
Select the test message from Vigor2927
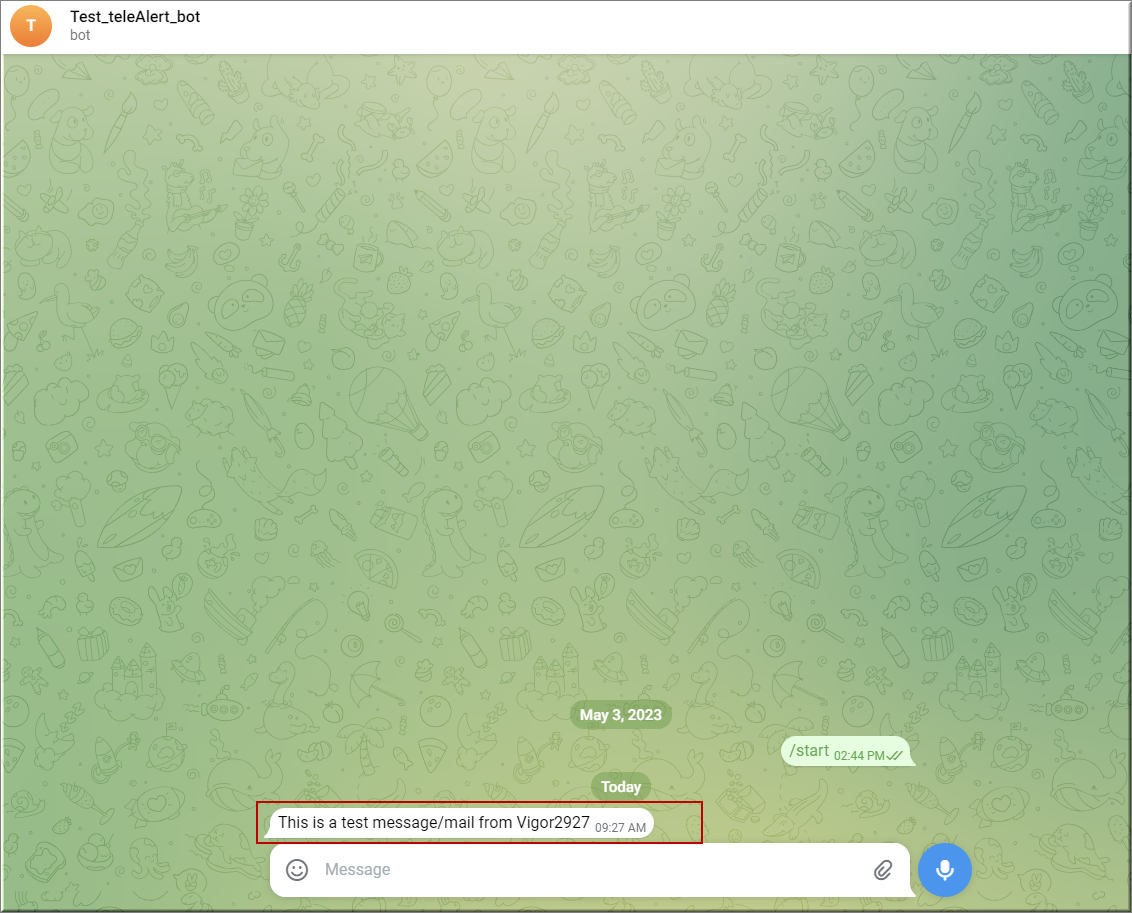tap(459, 823)
